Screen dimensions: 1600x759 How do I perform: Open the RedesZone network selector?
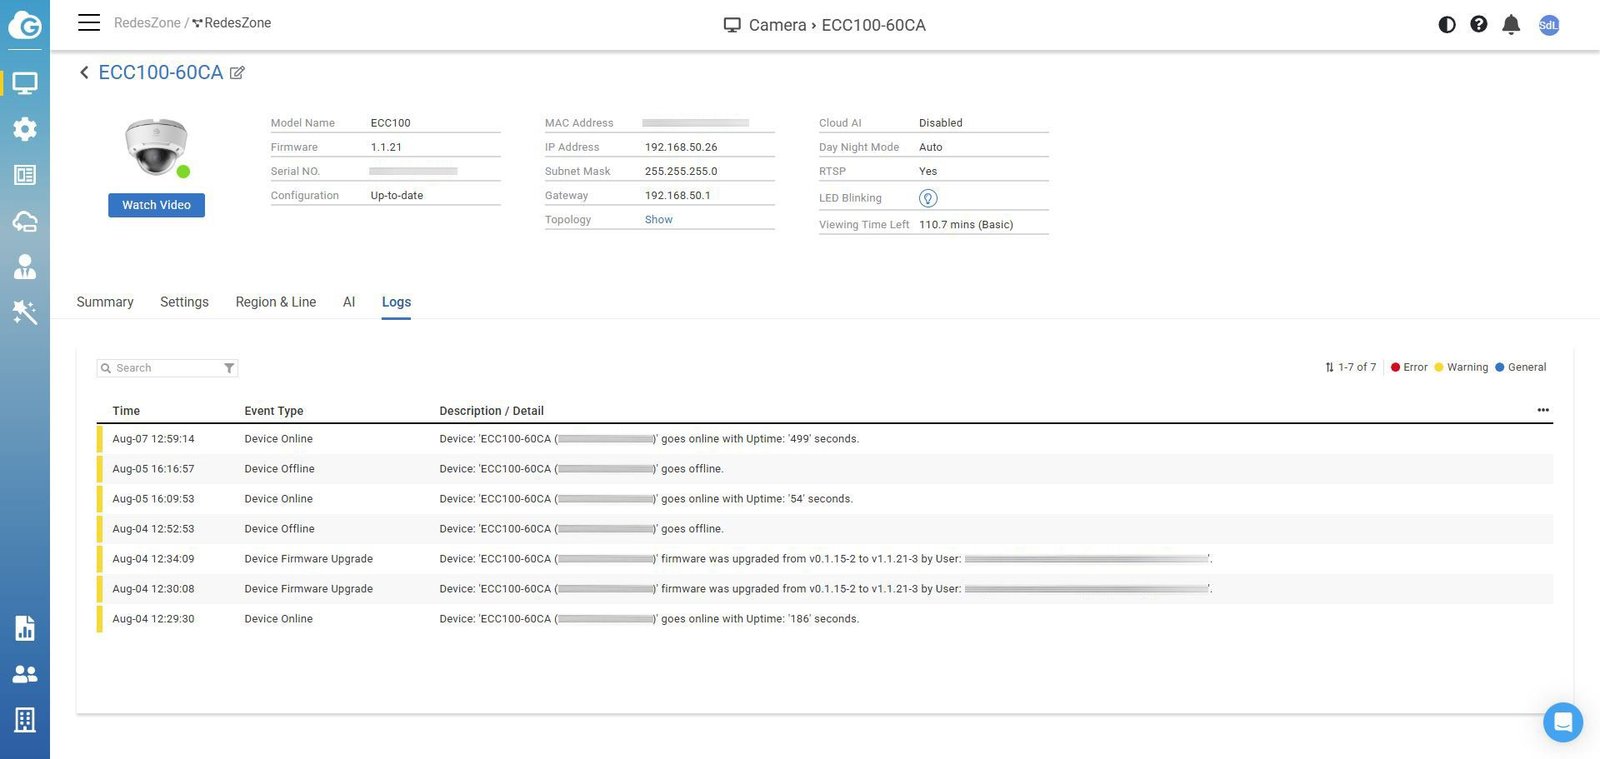pyautogui.click(x=231, y=23)
